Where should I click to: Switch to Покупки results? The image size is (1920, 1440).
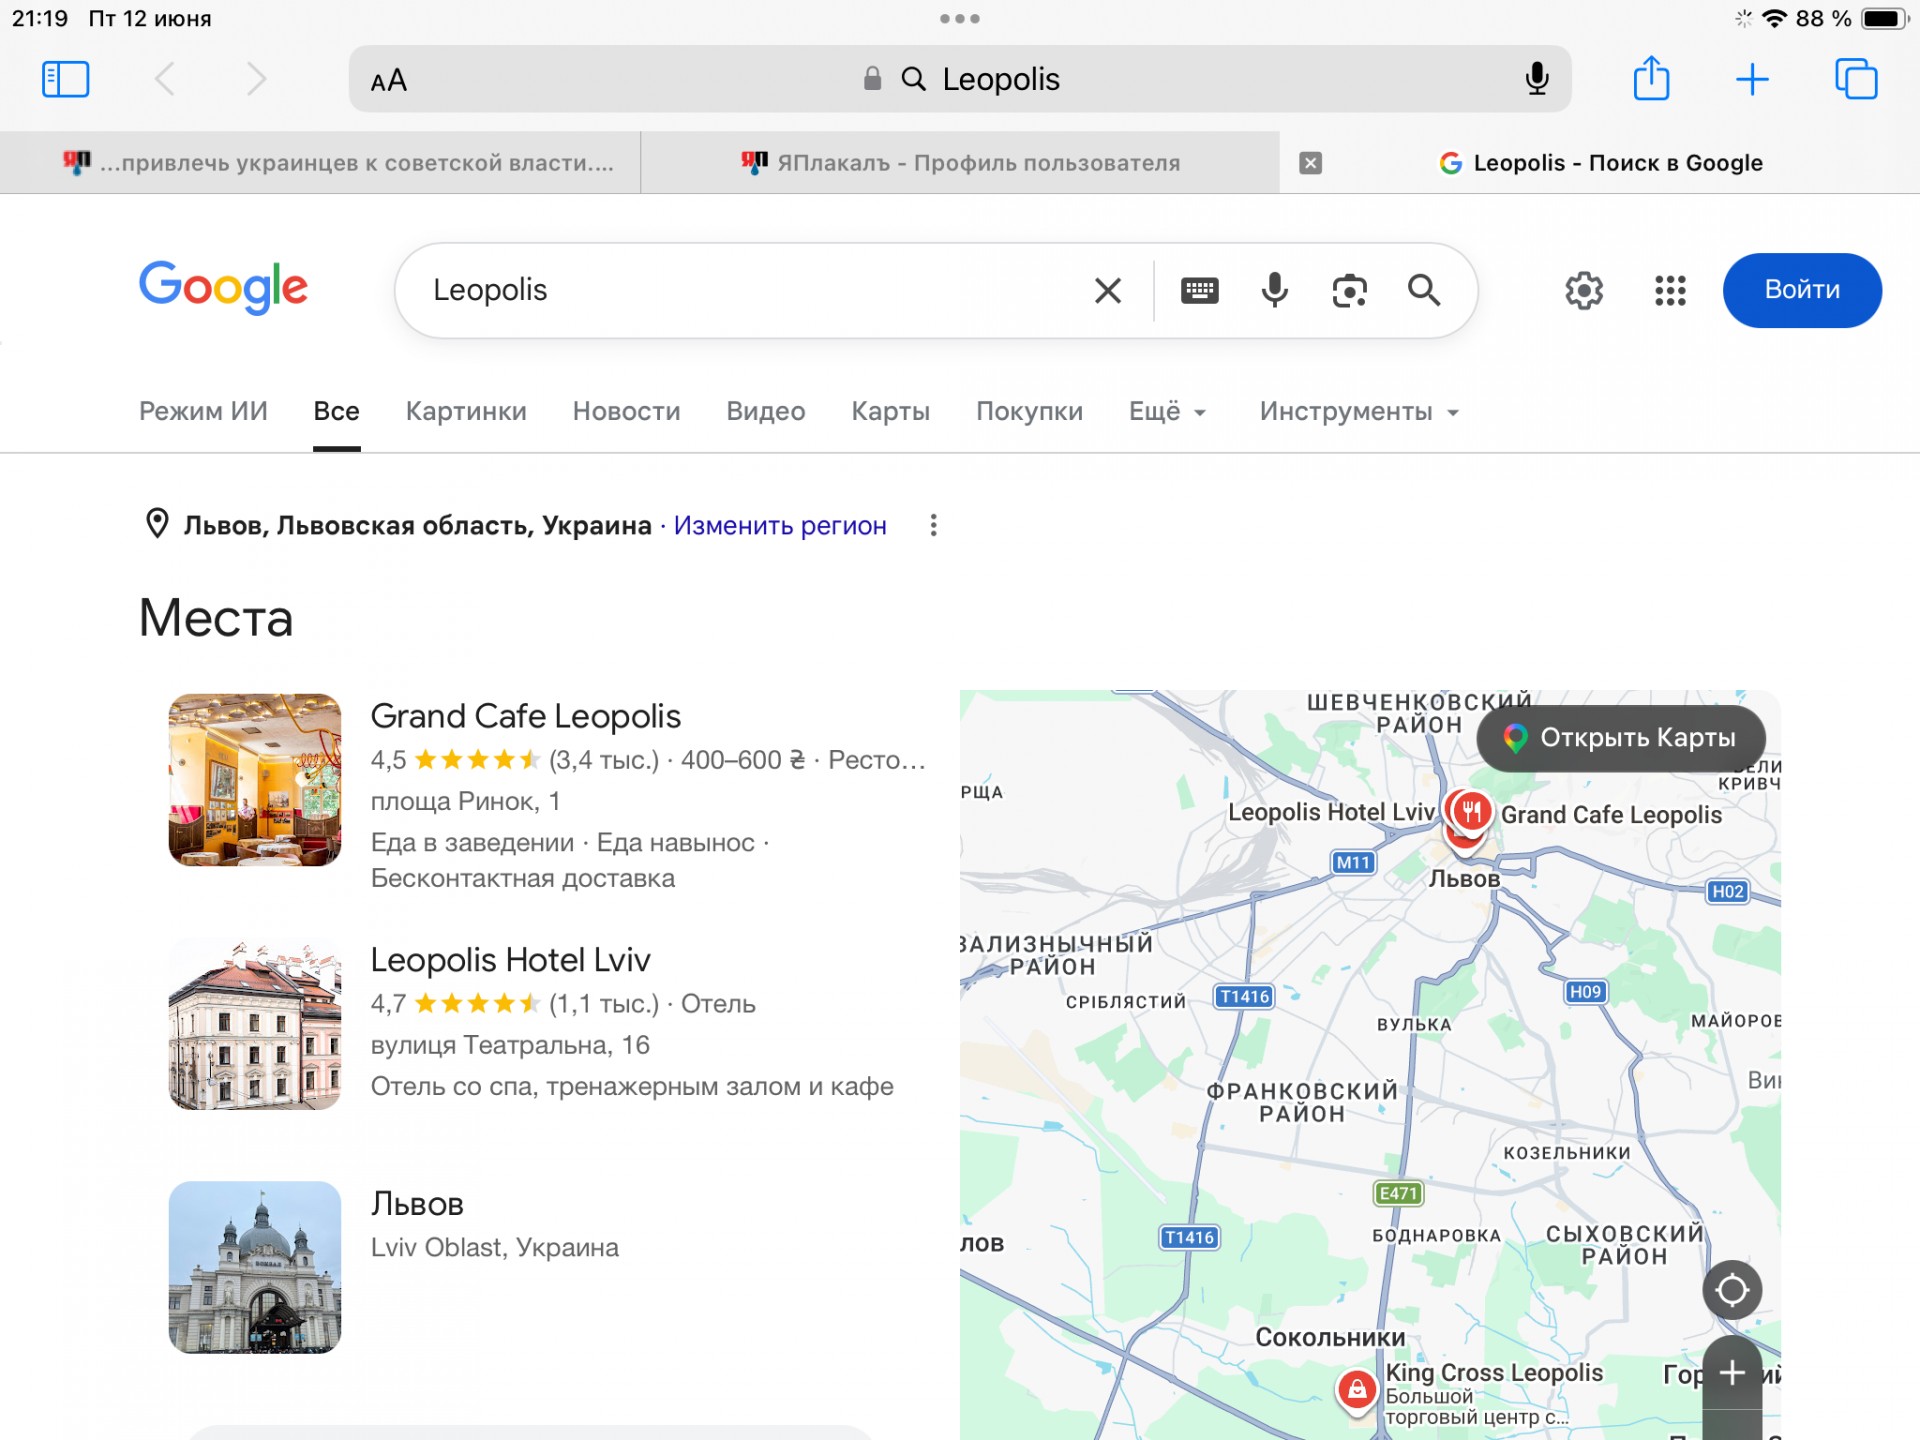click(1029, 411)
